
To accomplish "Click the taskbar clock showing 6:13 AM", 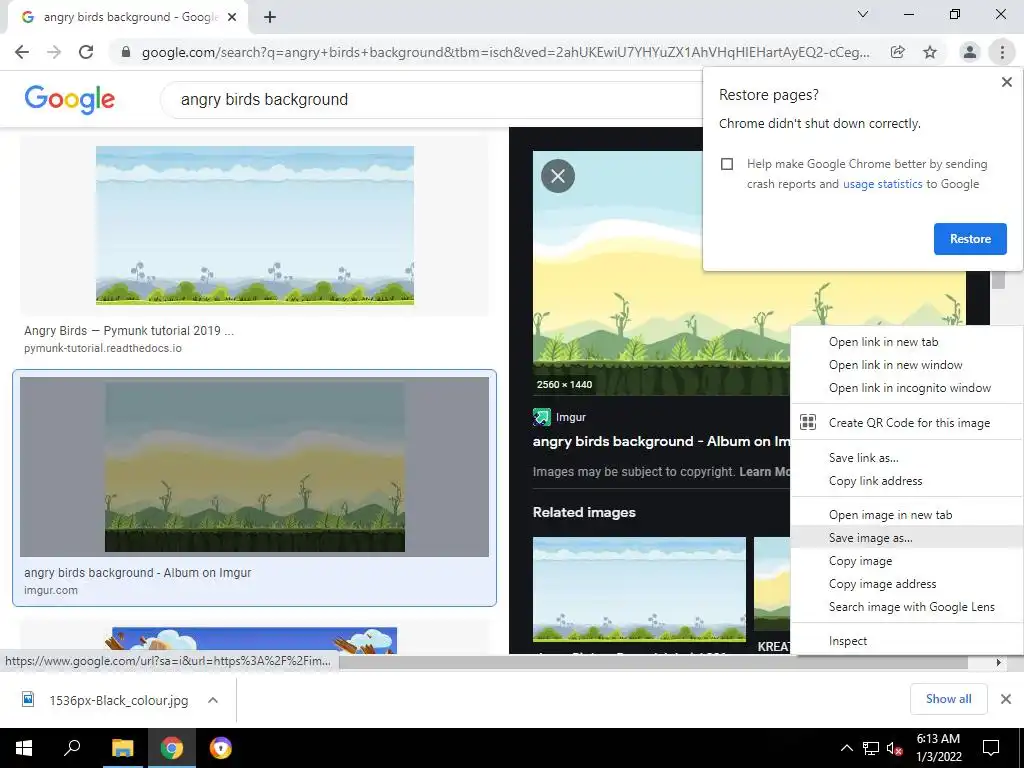I will click(x=938, y=748).
